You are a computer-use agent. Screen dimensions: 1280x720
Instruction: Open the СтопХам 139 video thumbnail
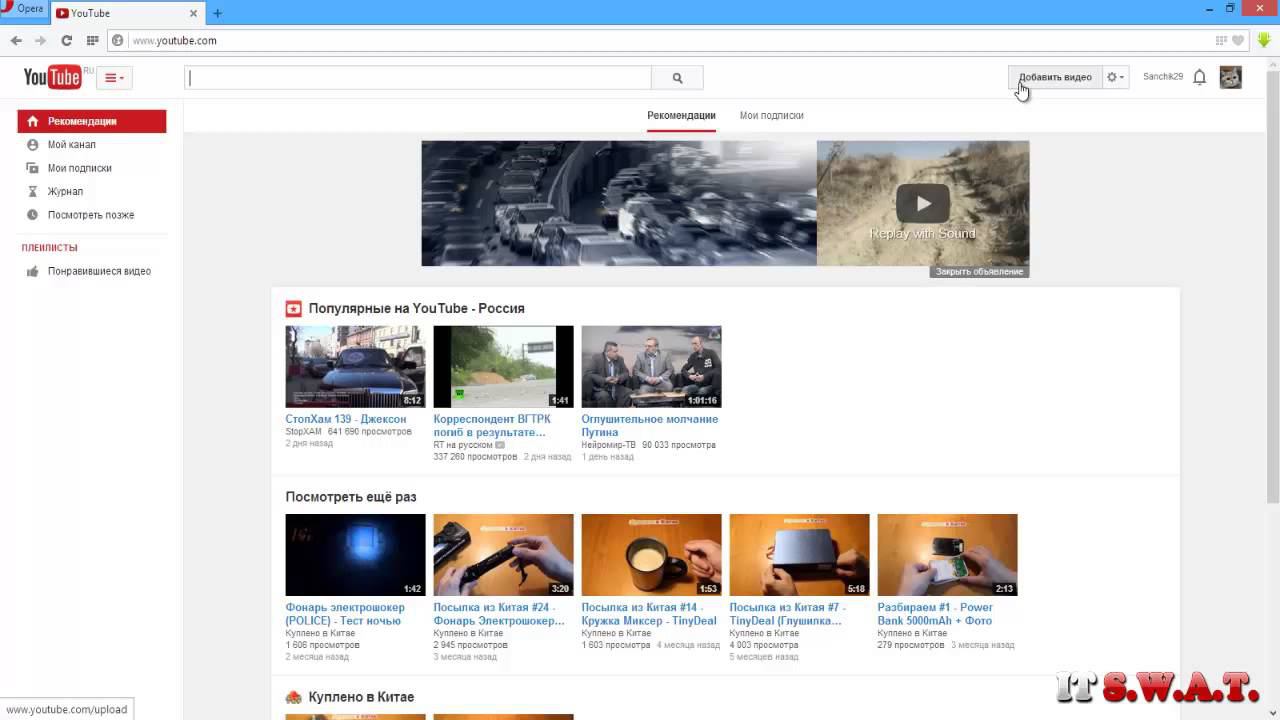(x=355, y=366)
